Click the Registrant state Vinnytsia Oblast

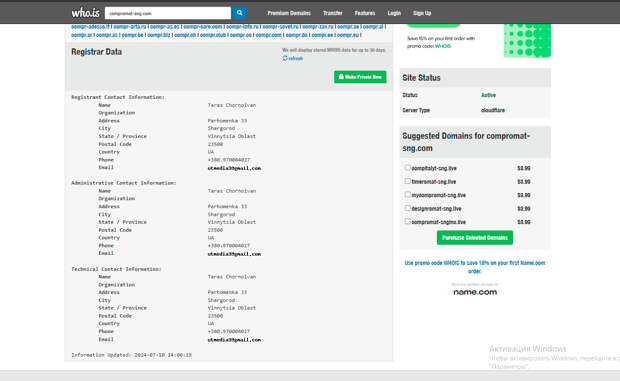point(232,136)
